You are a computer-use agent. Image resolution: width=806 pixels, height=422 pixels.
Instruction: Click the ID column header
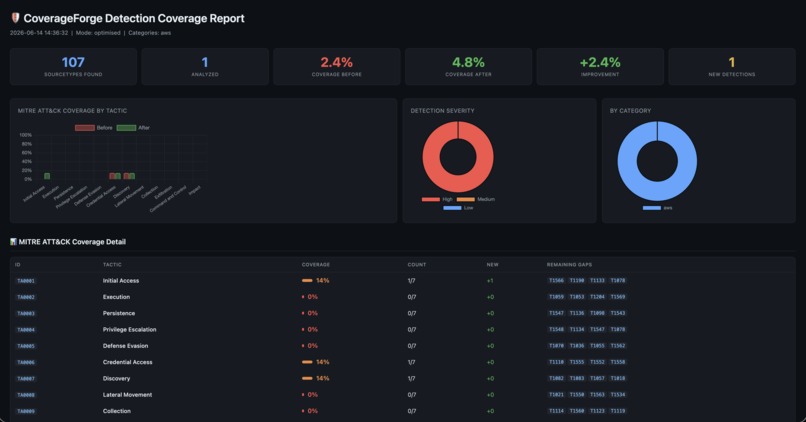[17, 265]
